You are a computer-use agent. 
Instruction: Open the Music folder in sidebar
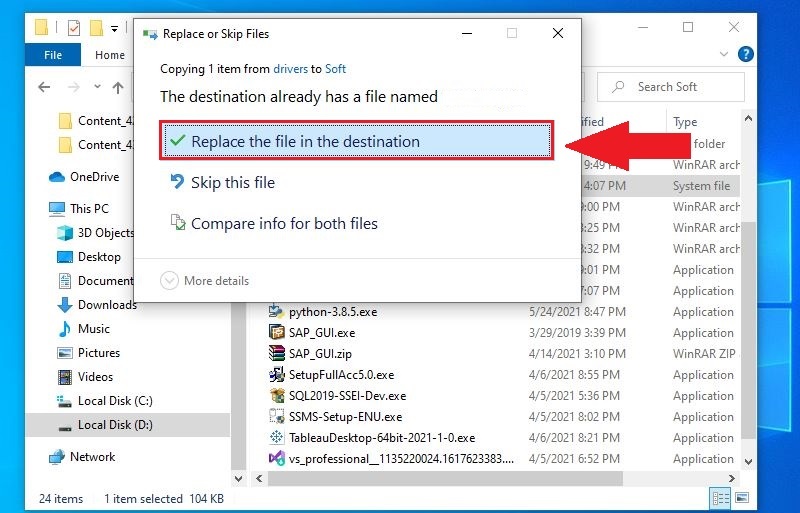click(84, 329)
